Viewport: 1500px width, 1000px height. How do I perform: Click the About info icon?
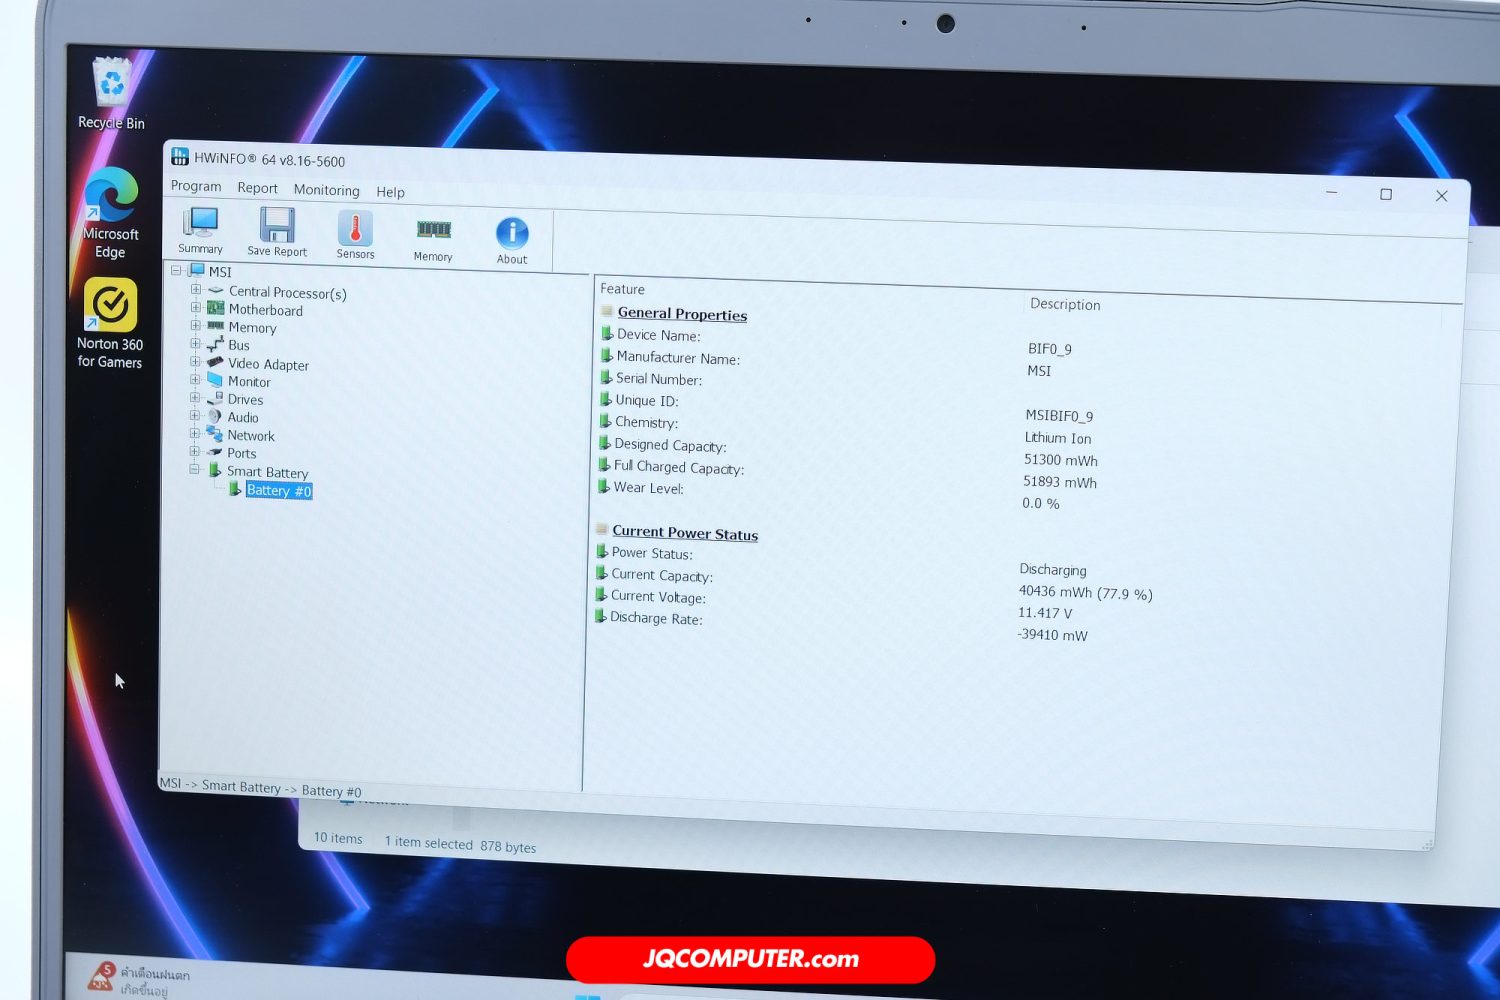[x=512, y=233]
